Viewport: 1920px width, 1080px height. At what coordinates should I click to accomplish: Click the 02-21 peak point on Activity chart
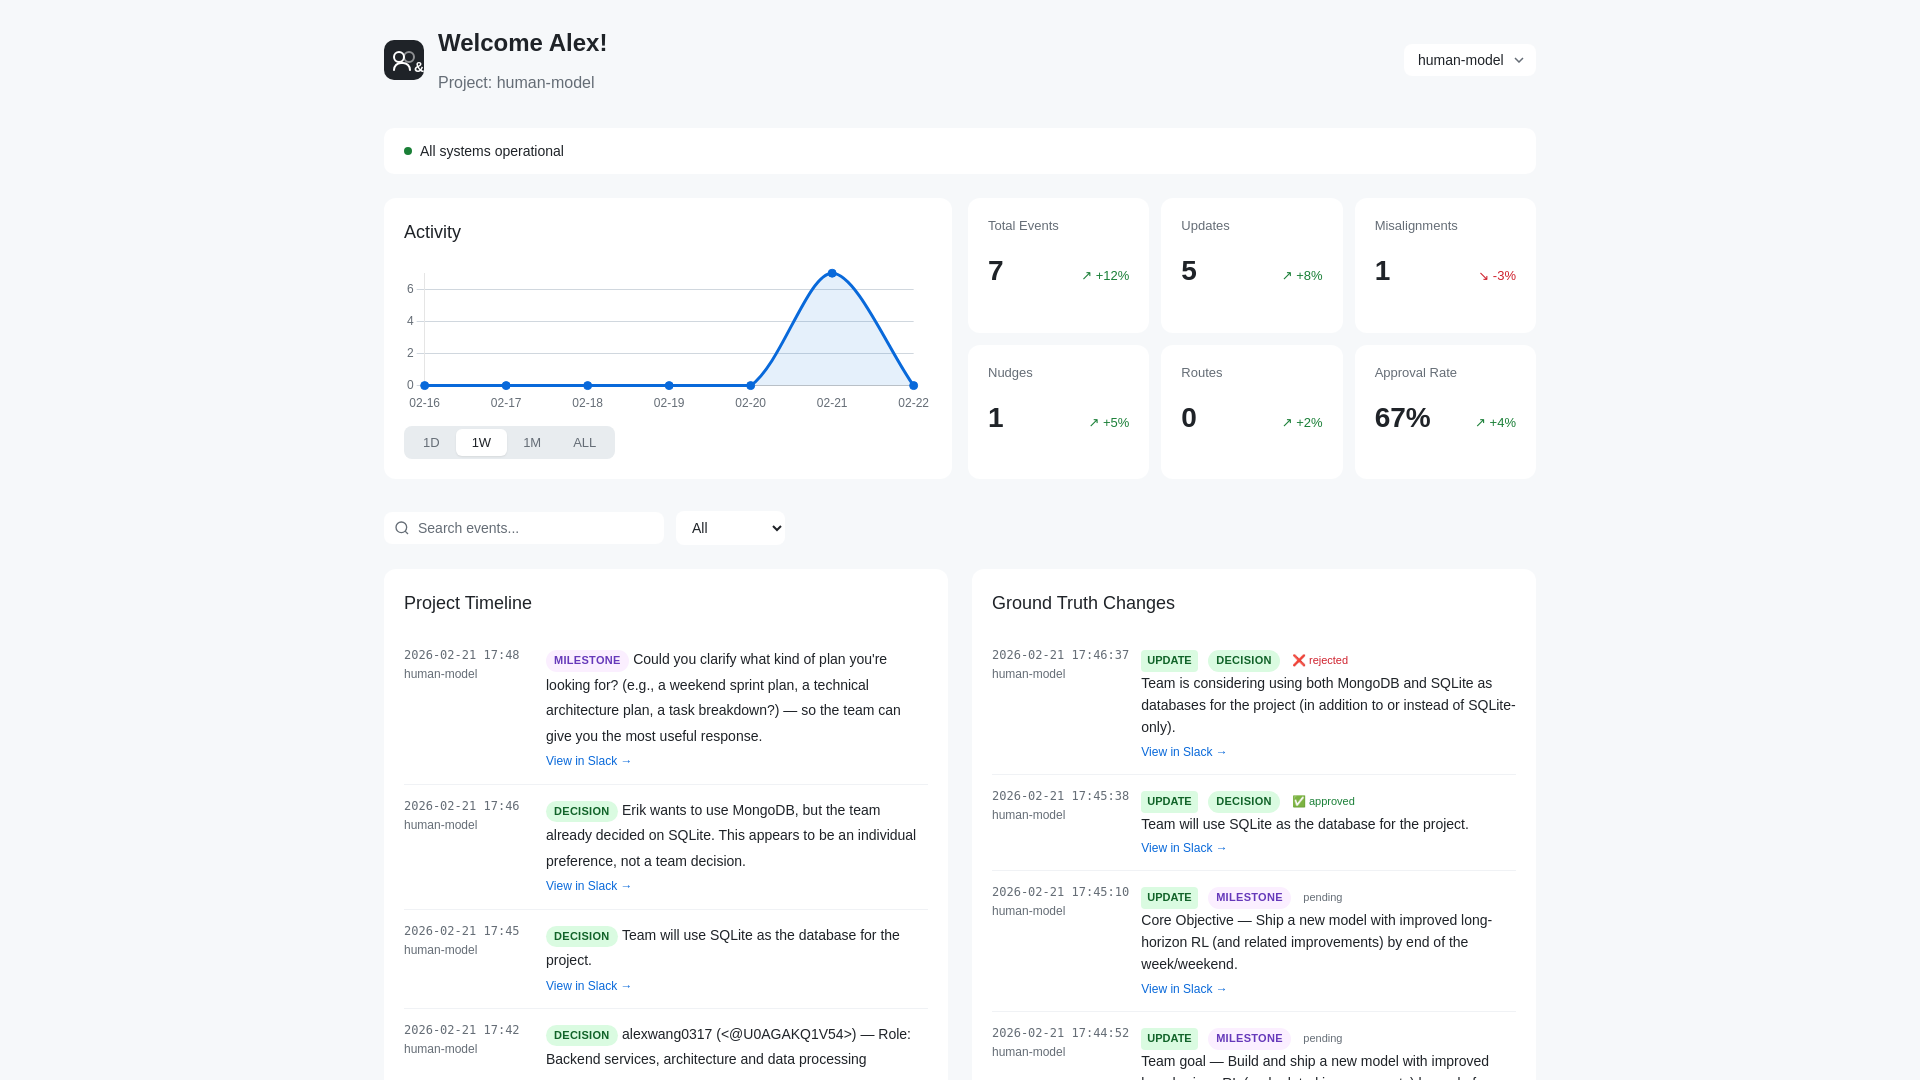832,273
